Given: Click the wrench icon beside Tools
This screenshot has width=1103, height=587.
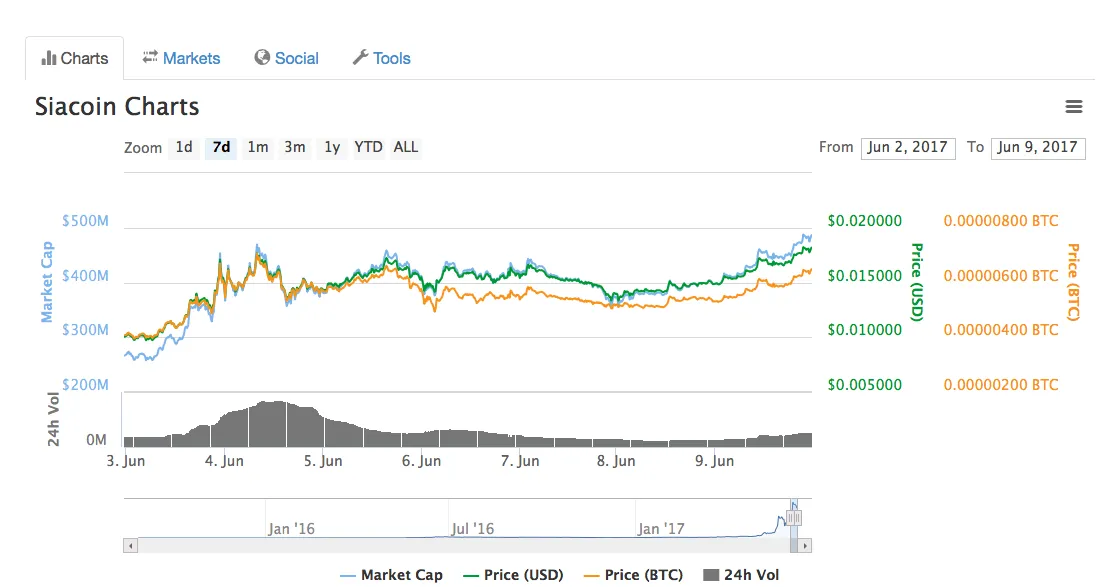Looking at the screenshot, I should (x=360, y=58).
